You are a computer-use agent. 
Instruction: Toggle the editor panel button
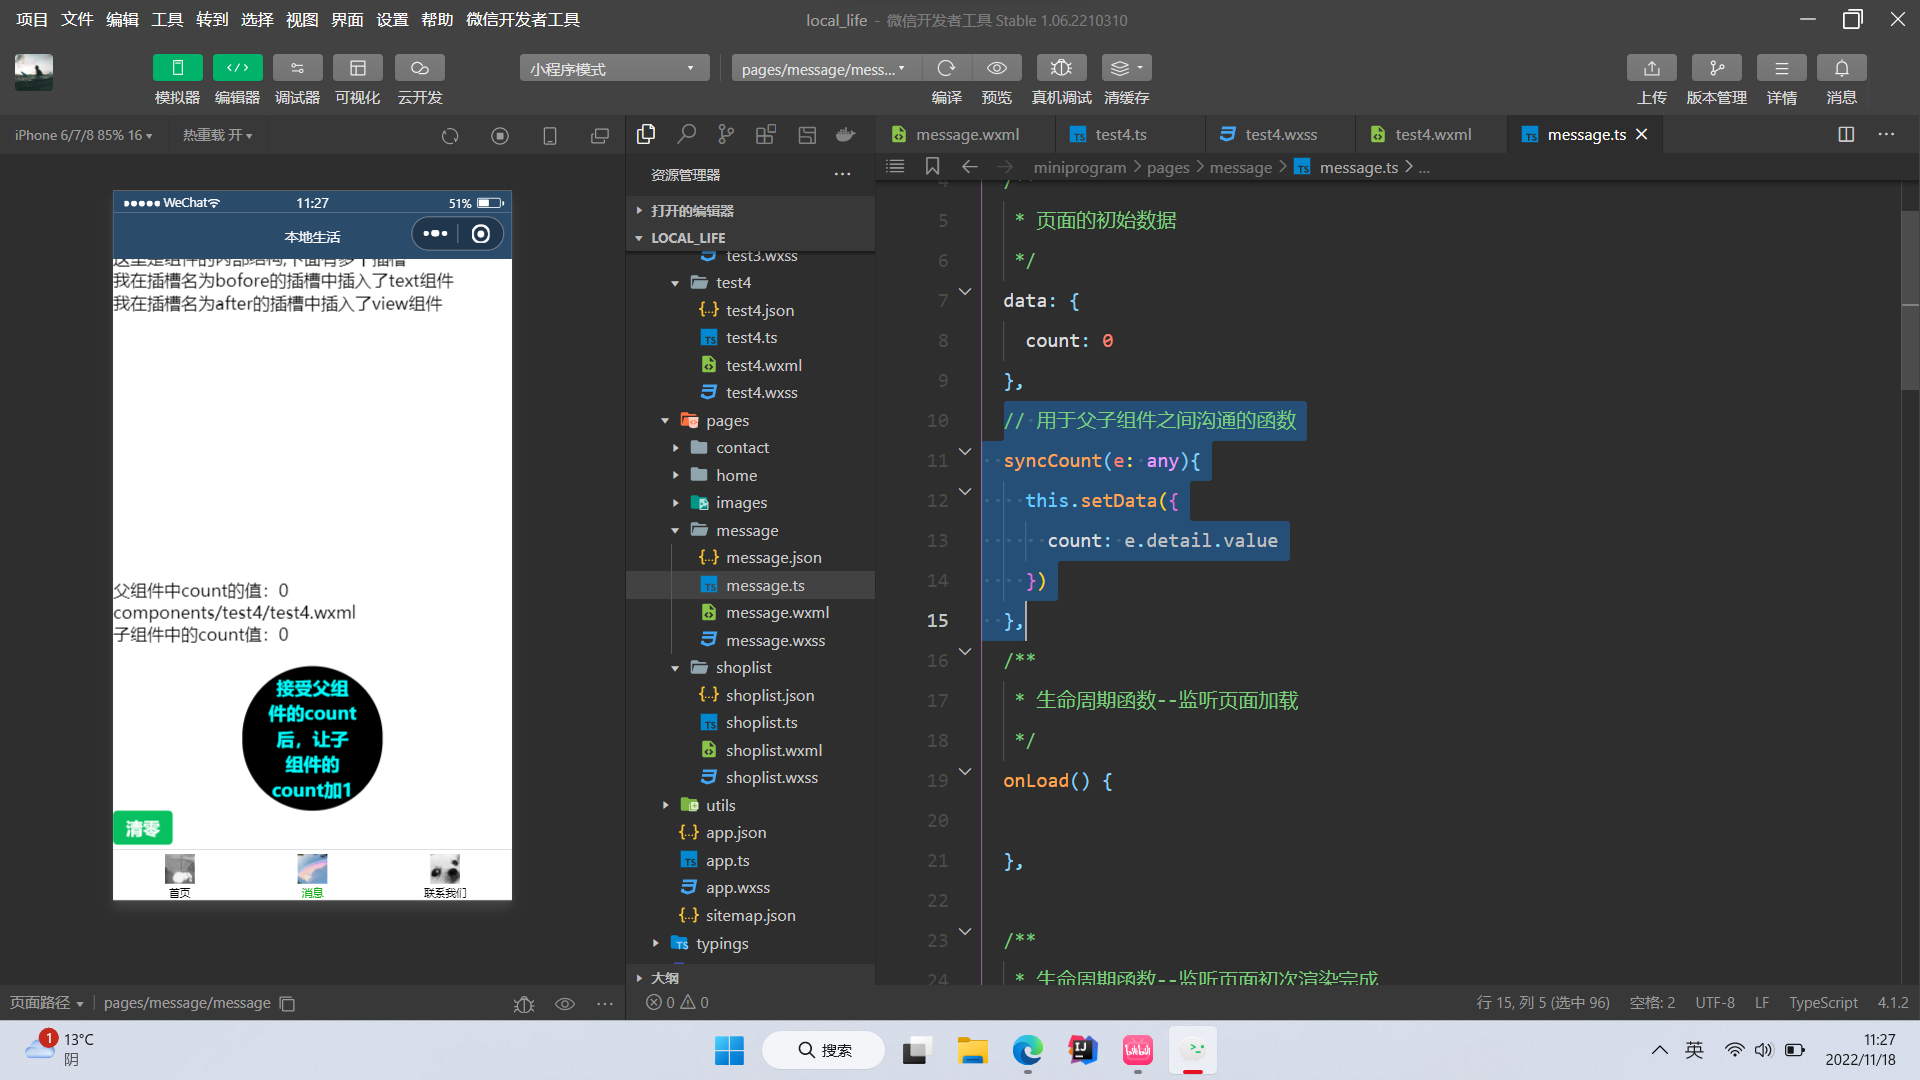click(237, 68)
